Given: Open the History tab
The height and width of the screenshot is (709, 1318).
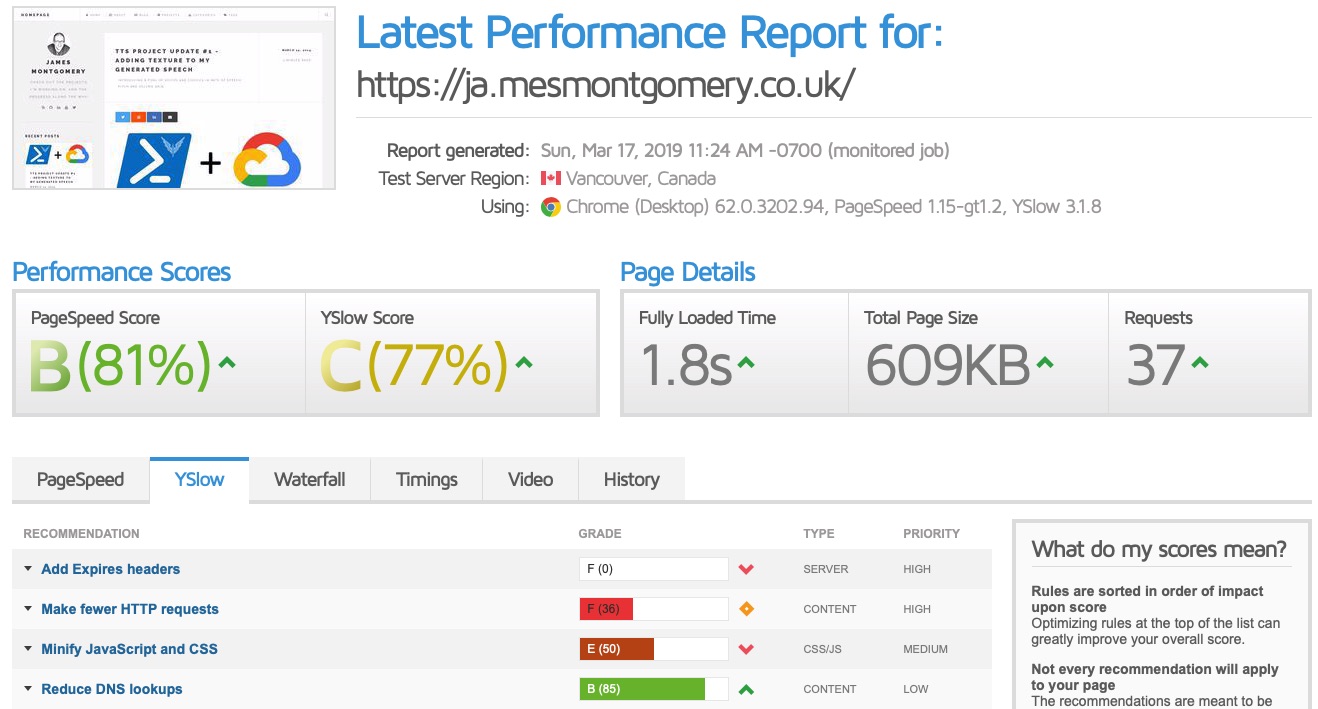Looking at the screenshot, I should coord(631,479).
